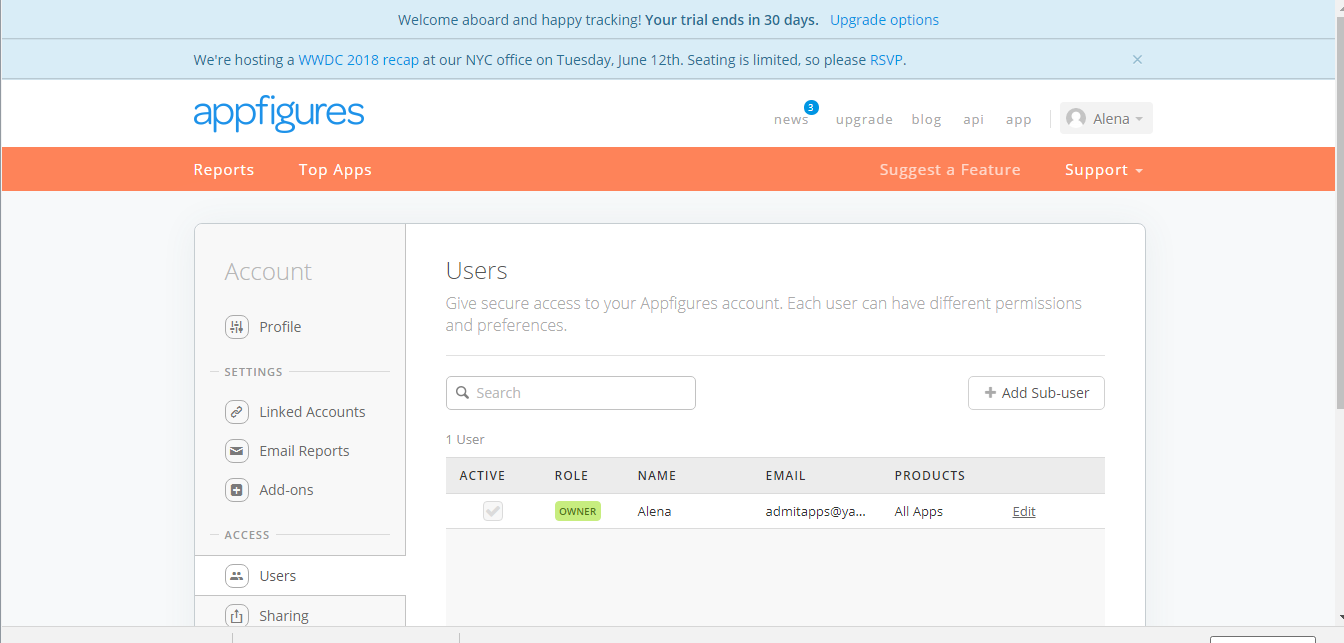Viewport: 1344px width, 643px height.
Task: Click the EMAIL column header
Action: (786, 476)
